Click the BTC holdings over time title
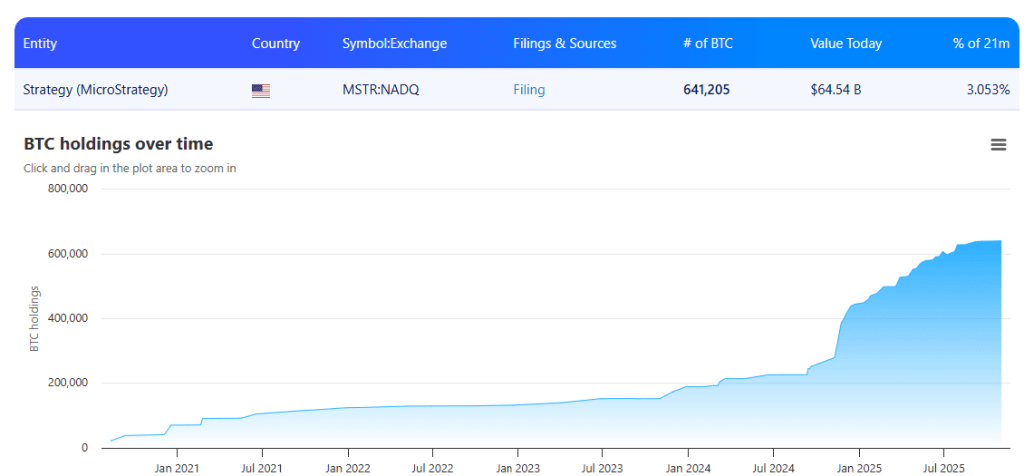This screenshot has width=1024, height=476. (118, 145)
